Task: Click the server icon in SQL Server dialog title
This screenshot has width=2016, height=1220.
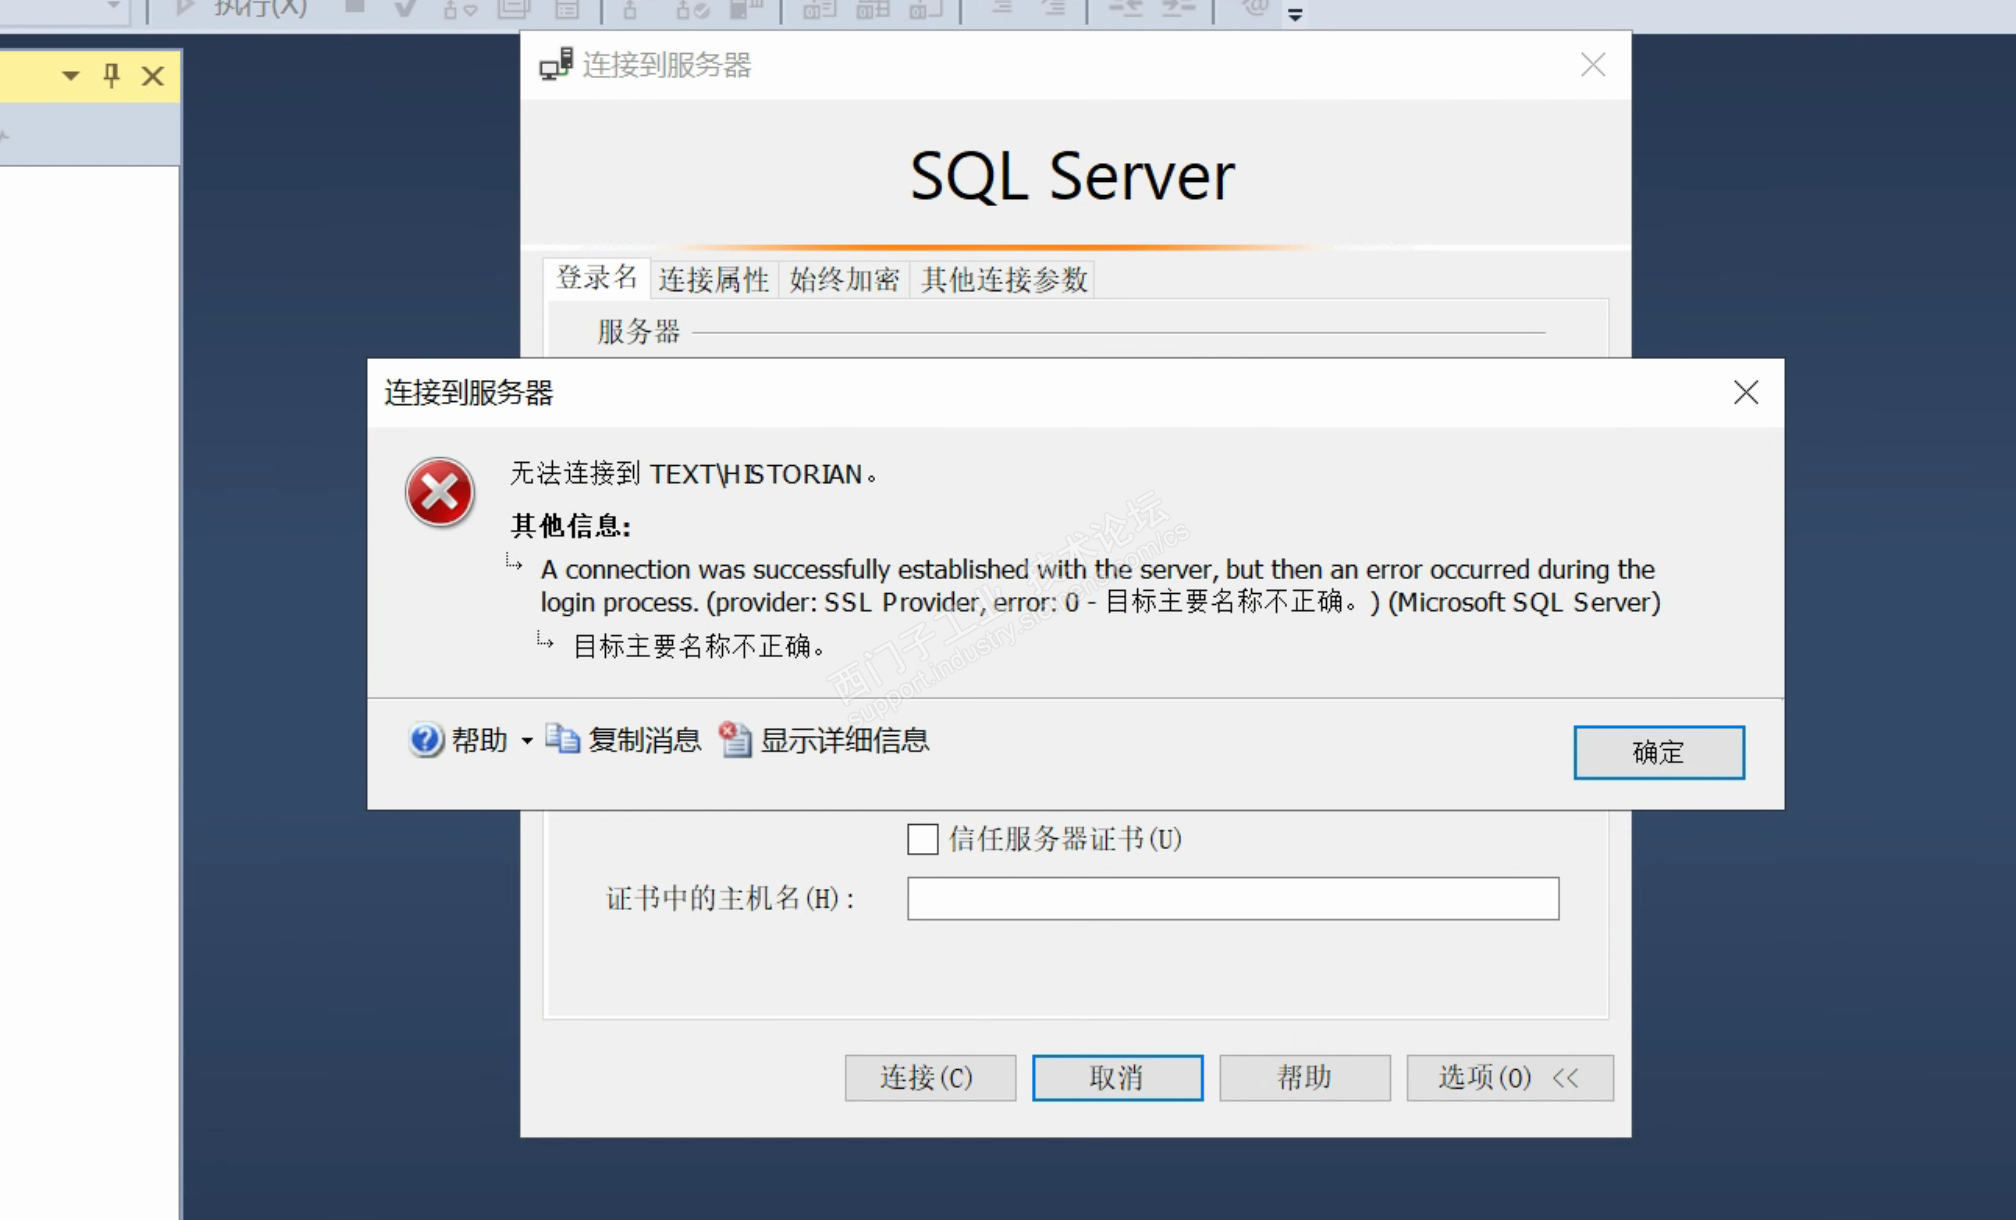Action: [556, 64]
